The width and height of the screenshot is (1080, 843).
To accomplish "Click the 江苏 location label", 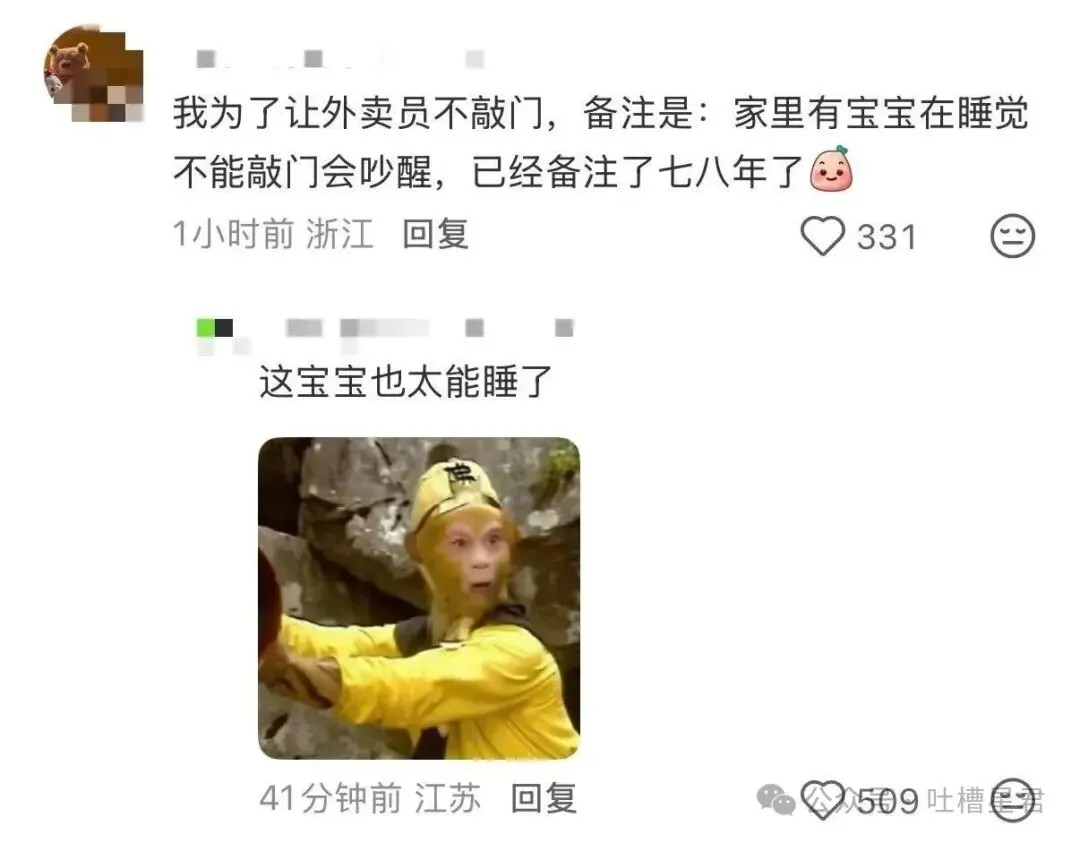I will (x=447, y=798).
